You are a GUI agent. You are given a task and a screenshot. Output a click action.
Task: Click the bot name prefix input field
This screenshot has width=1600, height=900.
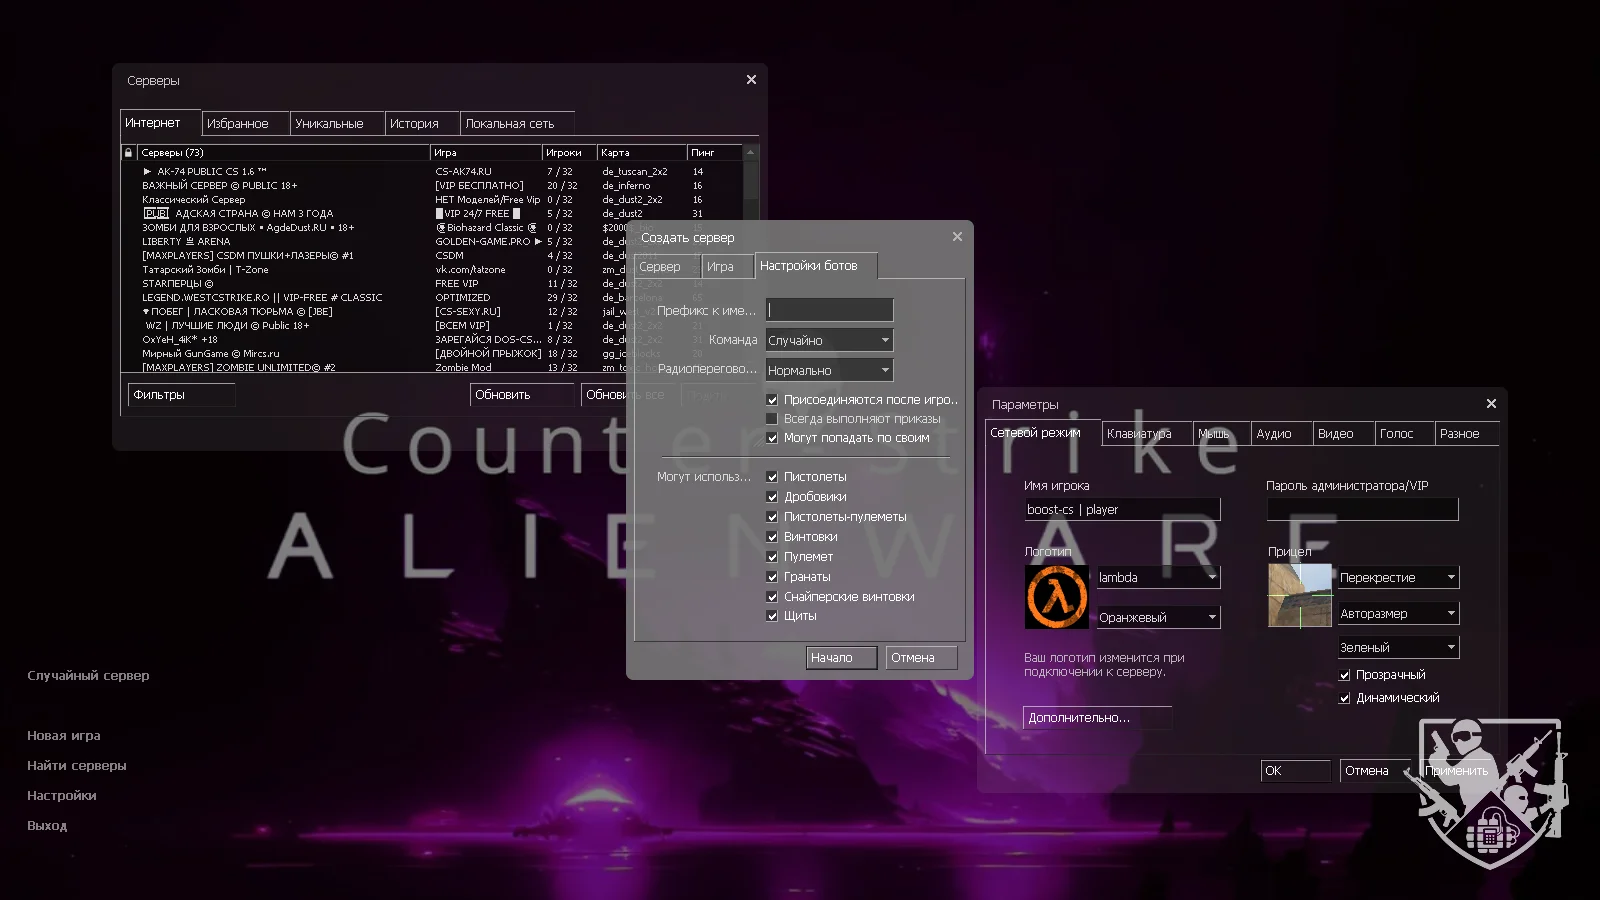coord(829,310)
